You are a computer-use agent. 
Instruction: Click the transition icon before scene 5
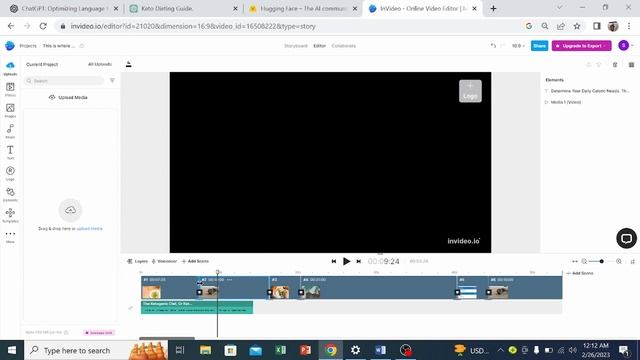tap(457, 292)
